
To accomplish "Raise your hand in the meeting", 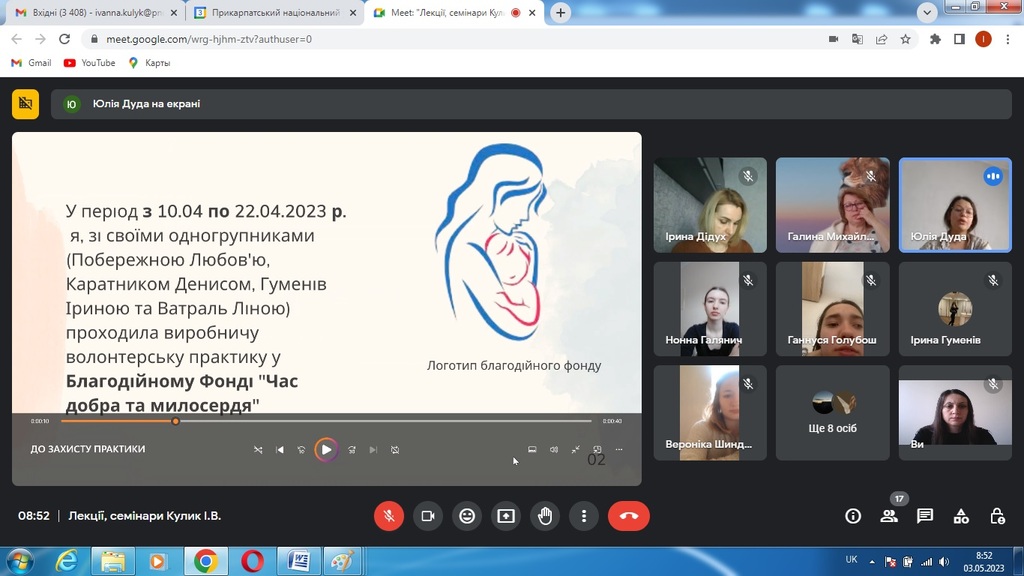I will tap(545, 516).
